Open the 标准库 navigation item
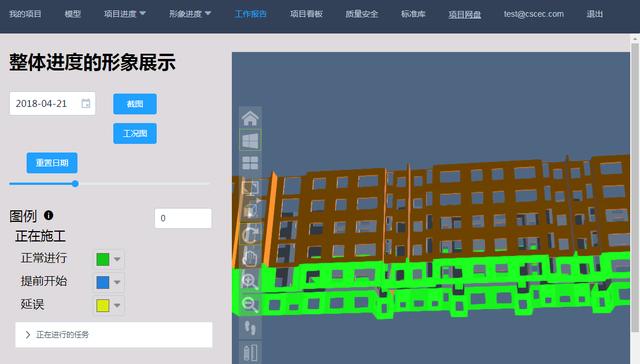 tap(413, 14)
